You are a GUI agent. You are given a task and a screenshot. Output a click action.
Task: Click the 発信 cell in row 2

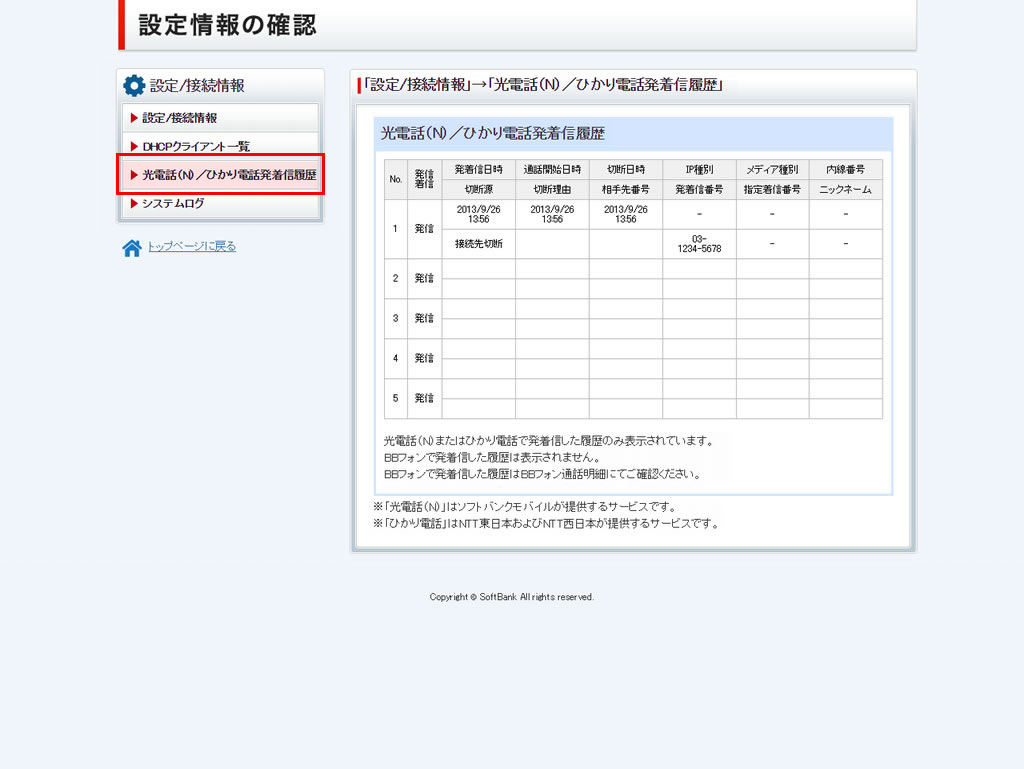[x=424, y=279]
